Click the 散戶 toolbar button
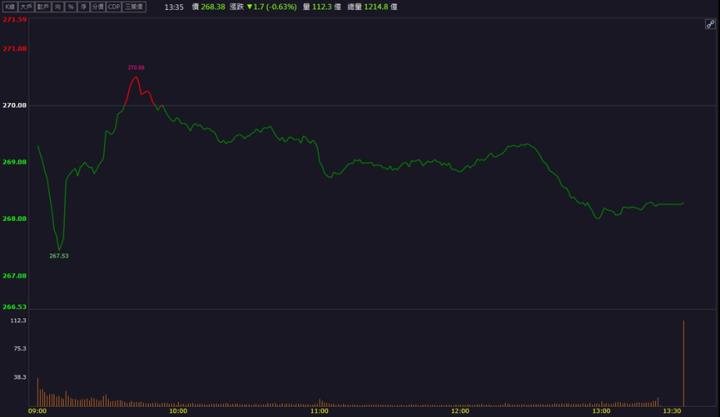The height and width of the screenshot is (417, 720). 43,6
